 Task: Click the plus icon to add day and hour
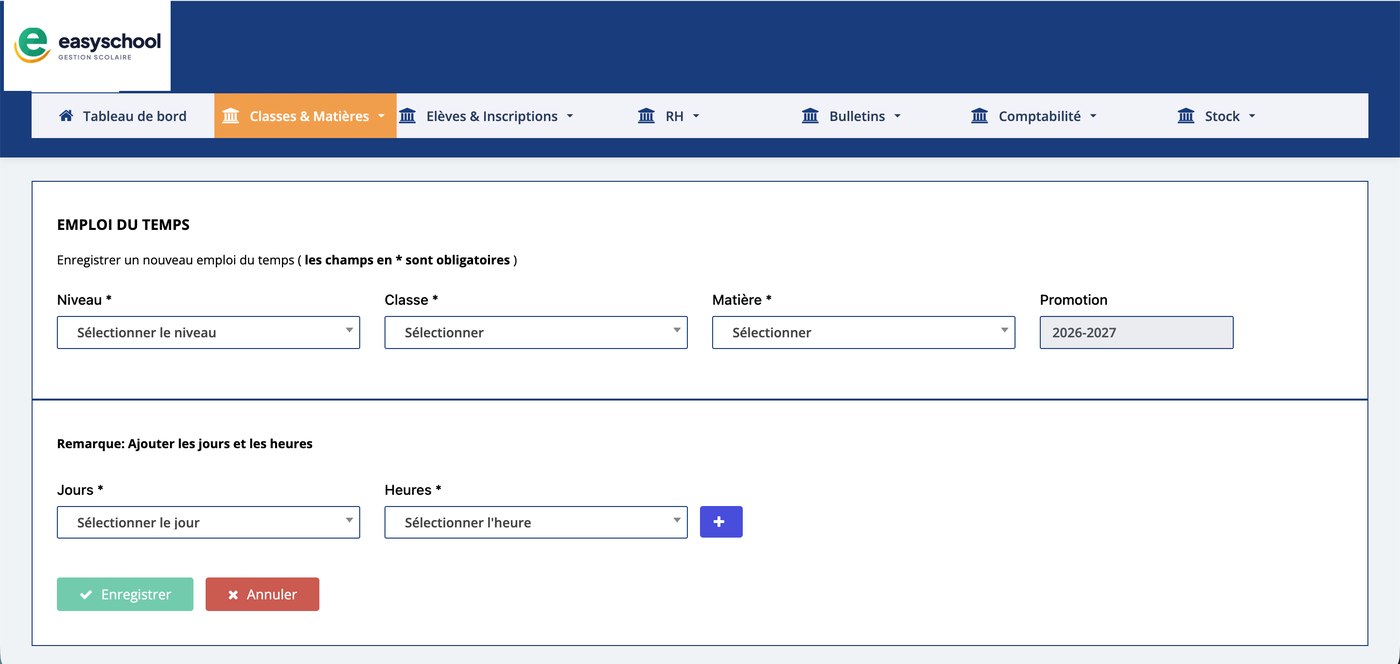720,522
